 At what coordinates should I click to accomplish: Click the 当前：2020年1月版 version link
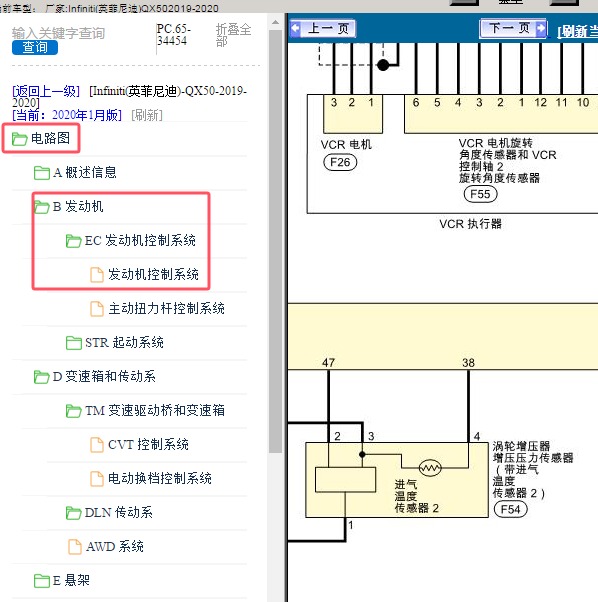tap(67, 115)
